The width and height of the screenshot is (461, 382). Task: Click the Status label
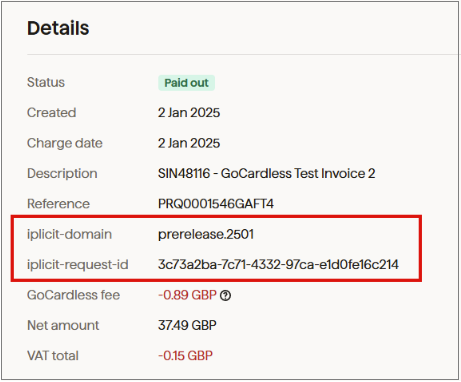(x=46, y=82)
